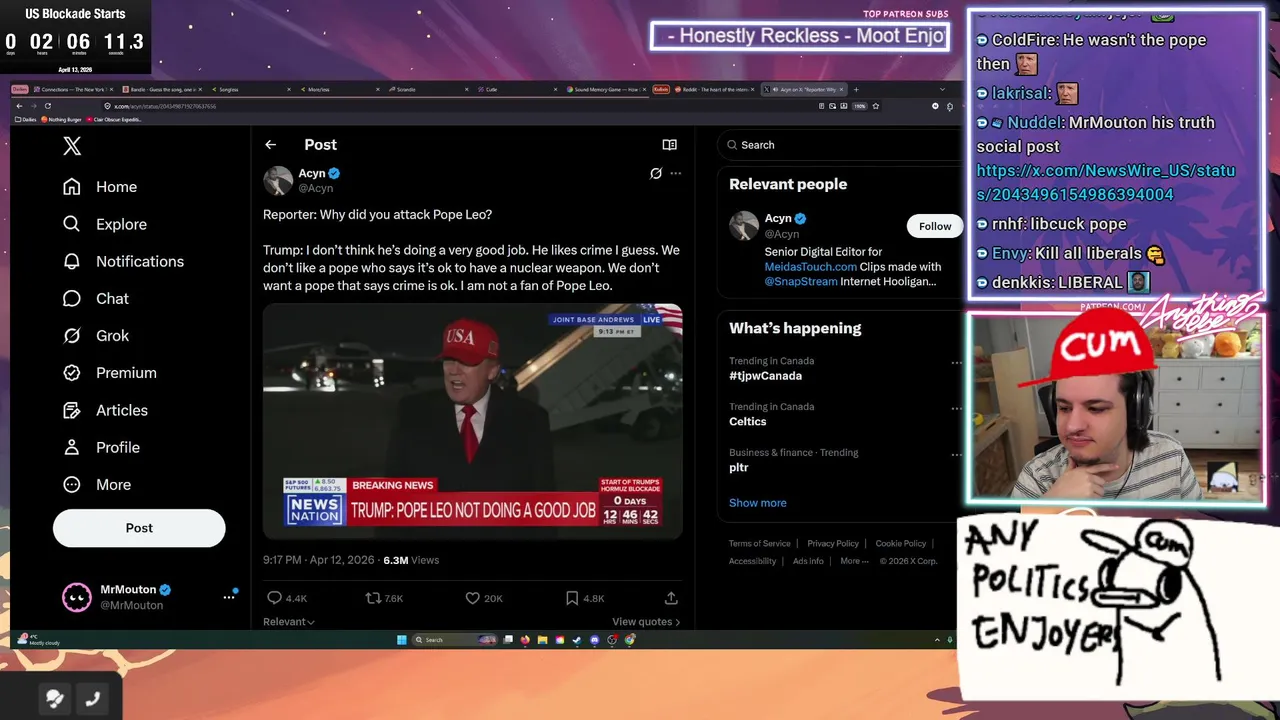The width and height of the screenshot is (1280, 720).
Task: Open File Explorer from the taskbar
Action: (542, 640)
